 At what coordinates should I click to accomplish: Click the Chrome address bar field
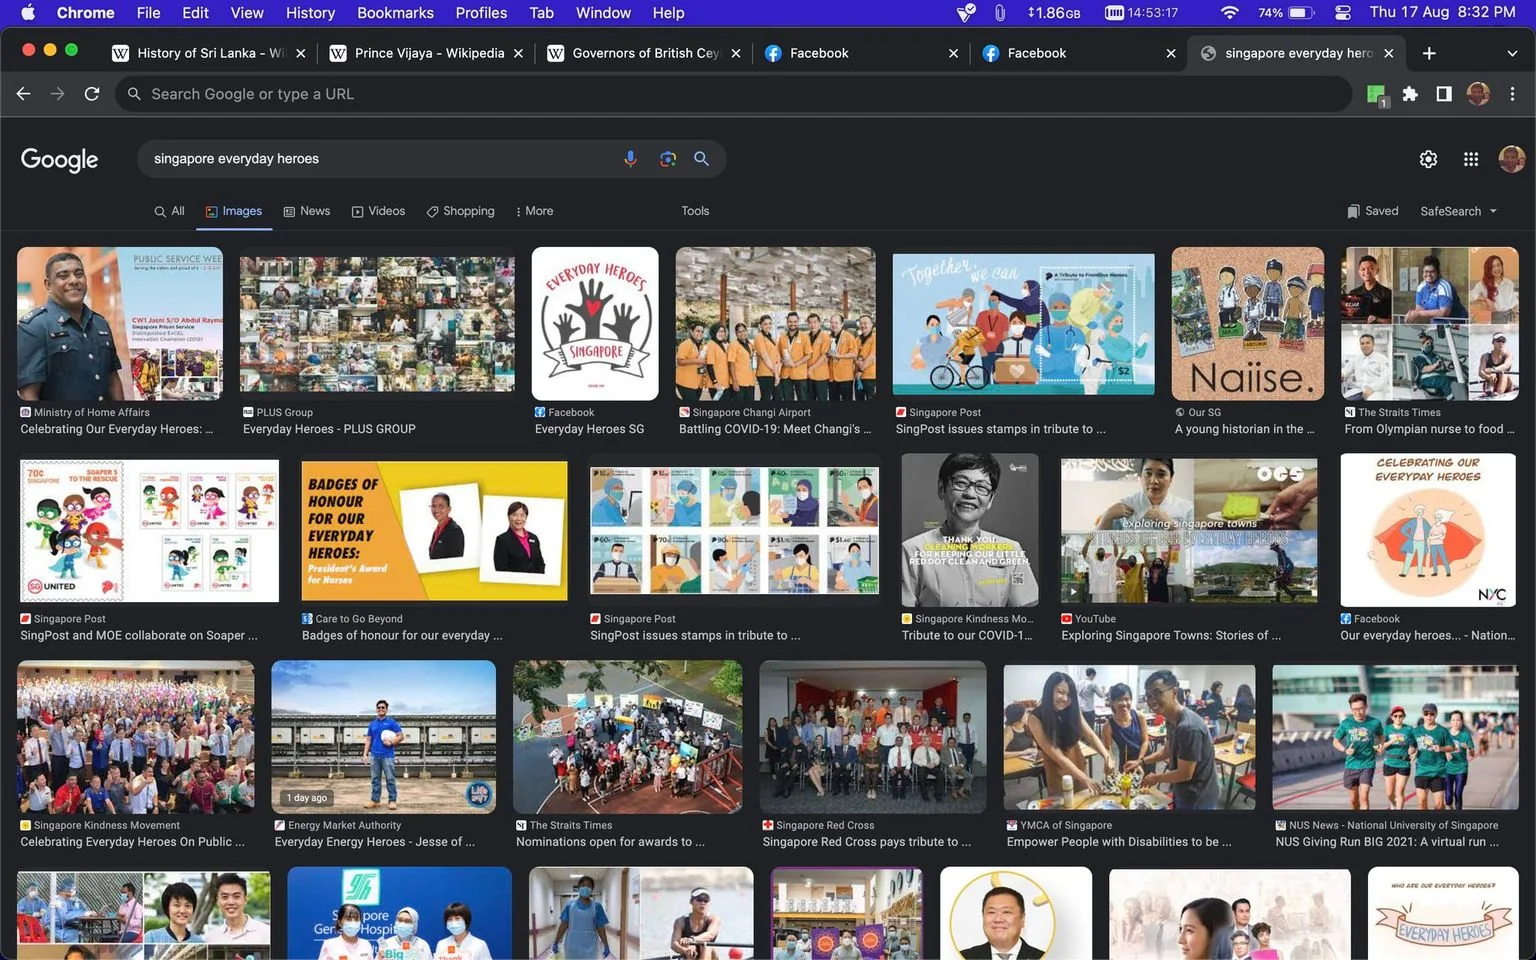point(735,94)
